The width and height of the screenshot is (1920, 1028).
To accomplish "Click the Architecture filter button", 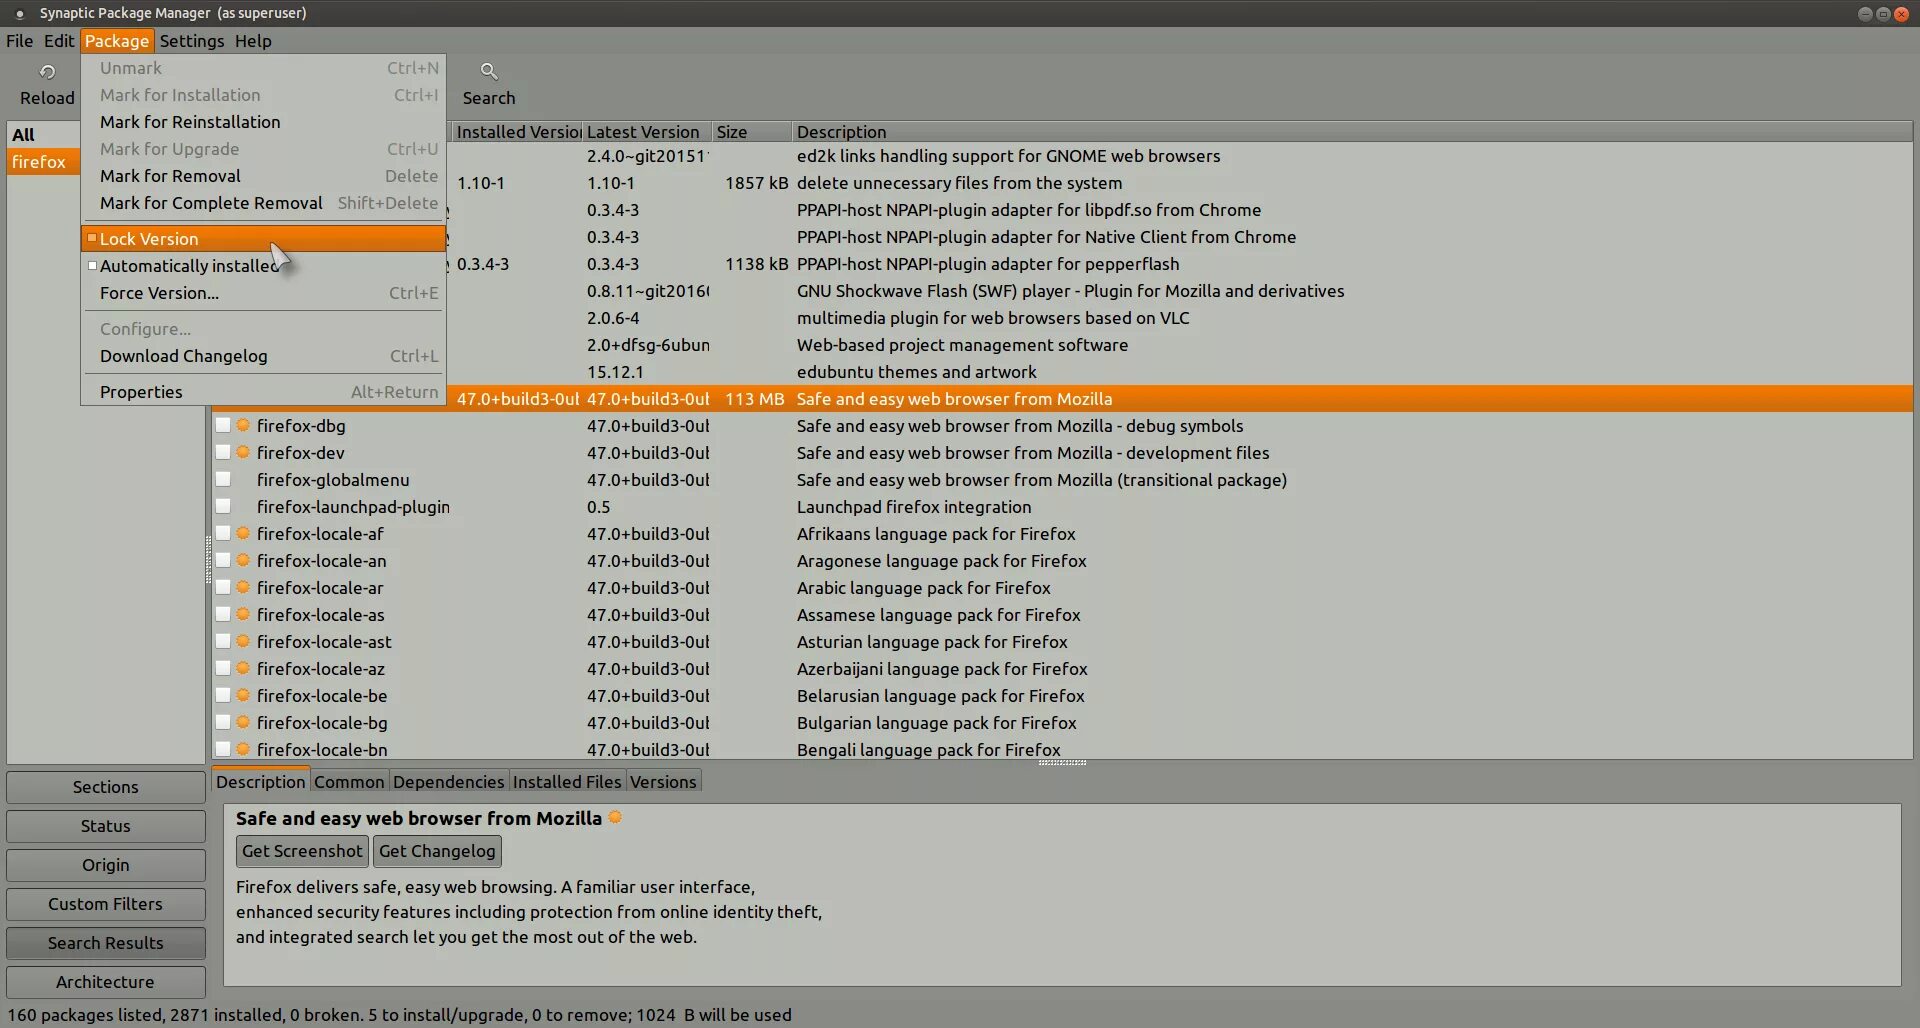I will point(106,982).
